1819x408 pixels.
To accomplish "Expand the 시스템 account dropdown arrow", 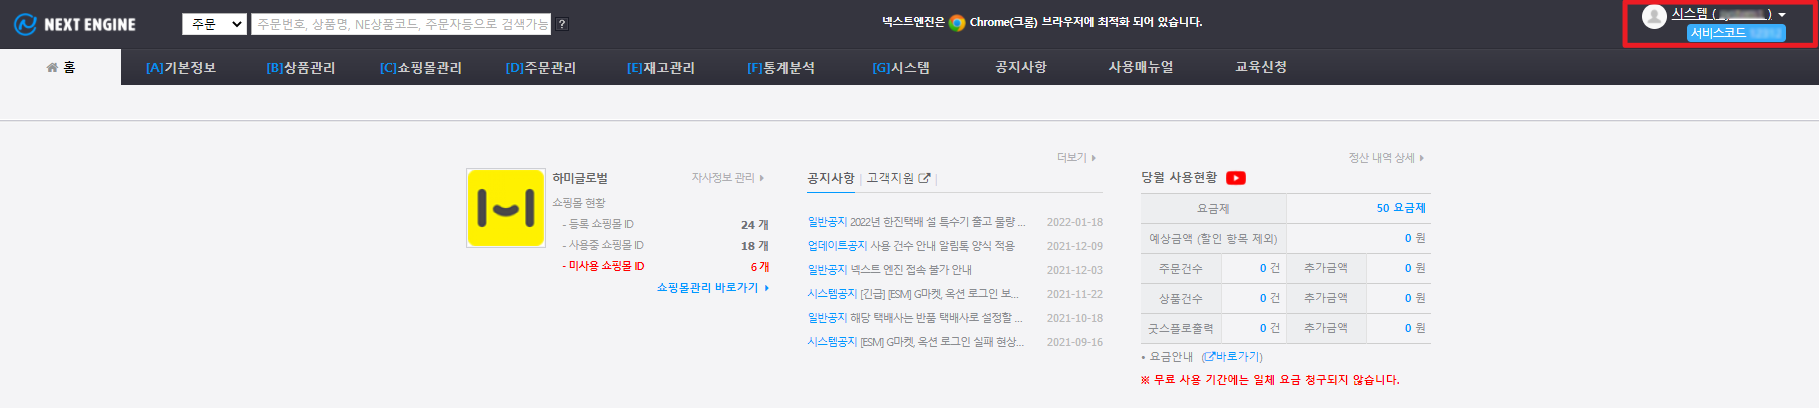I will [1782, 15].
